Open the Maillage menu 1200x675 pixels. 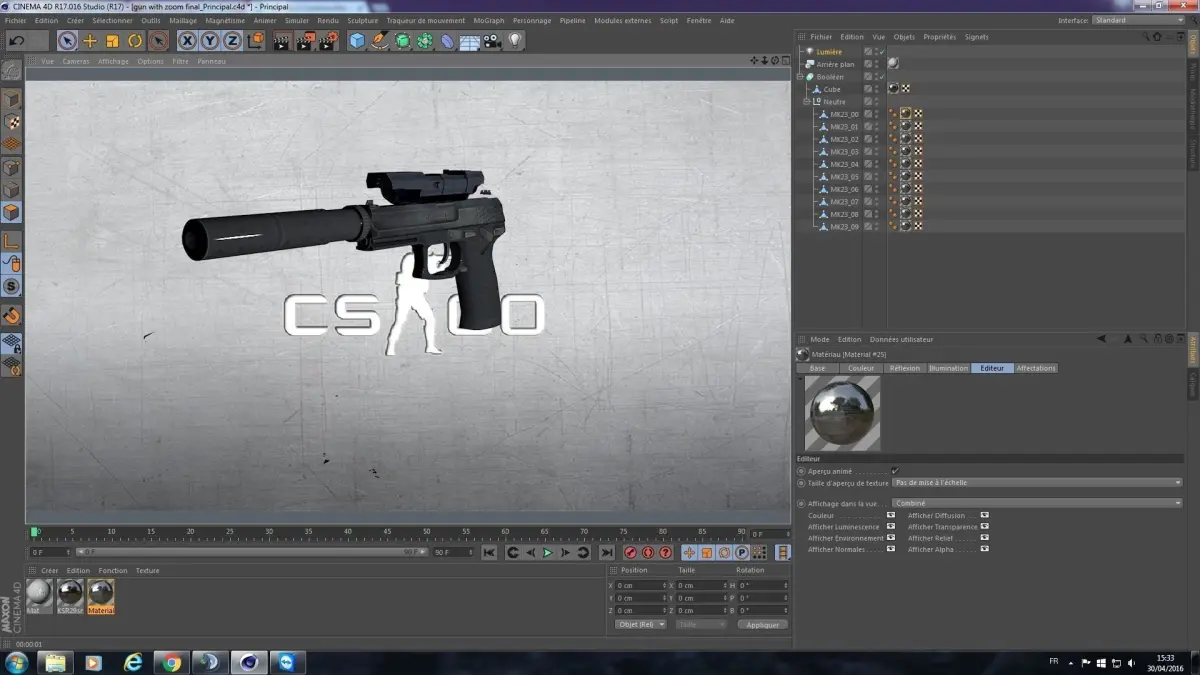183,20
